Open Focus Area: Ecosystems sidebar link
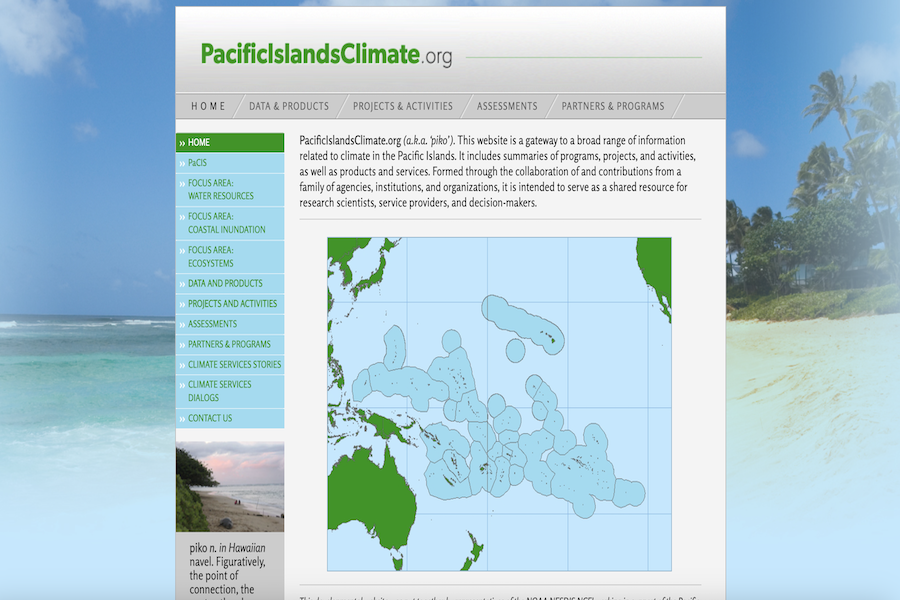900x600 pixels. tap(230, 257)
